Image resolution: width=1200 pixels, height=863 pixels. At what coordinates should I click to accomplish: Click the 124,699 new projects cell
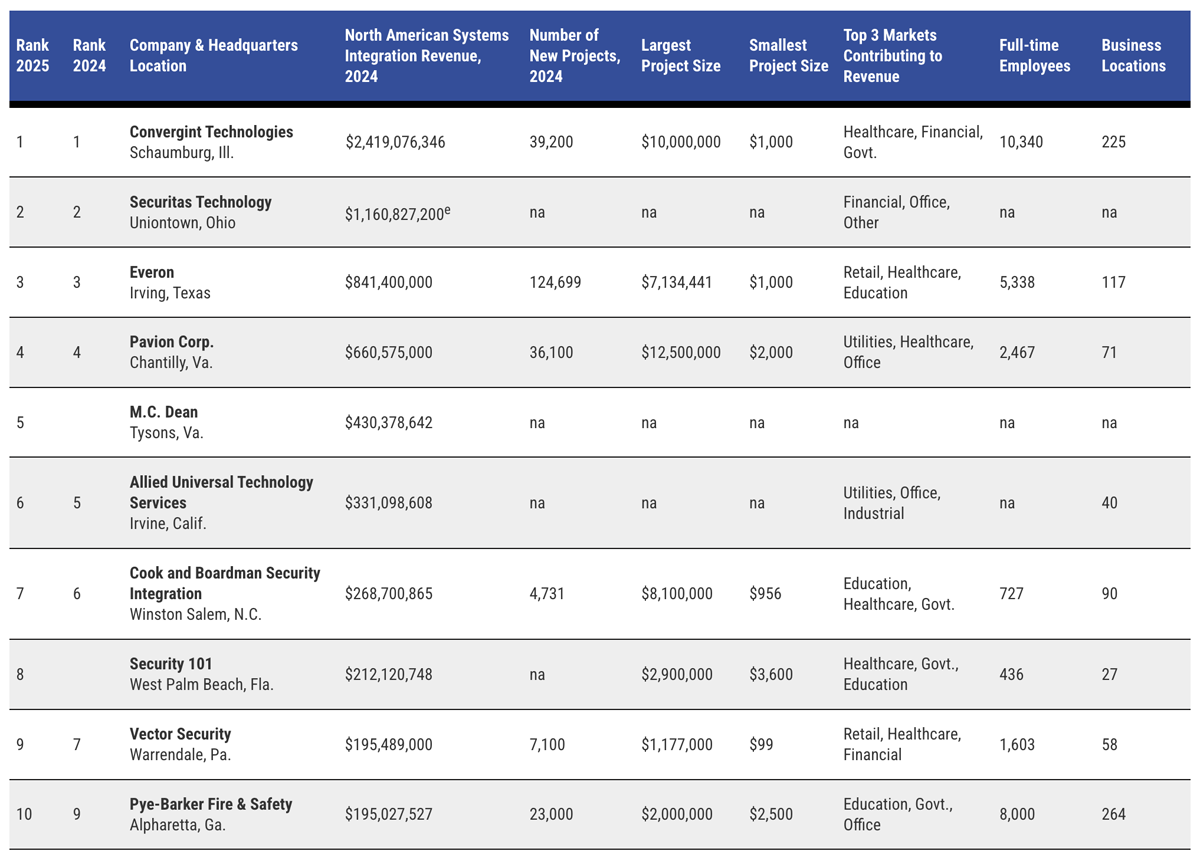556,283
